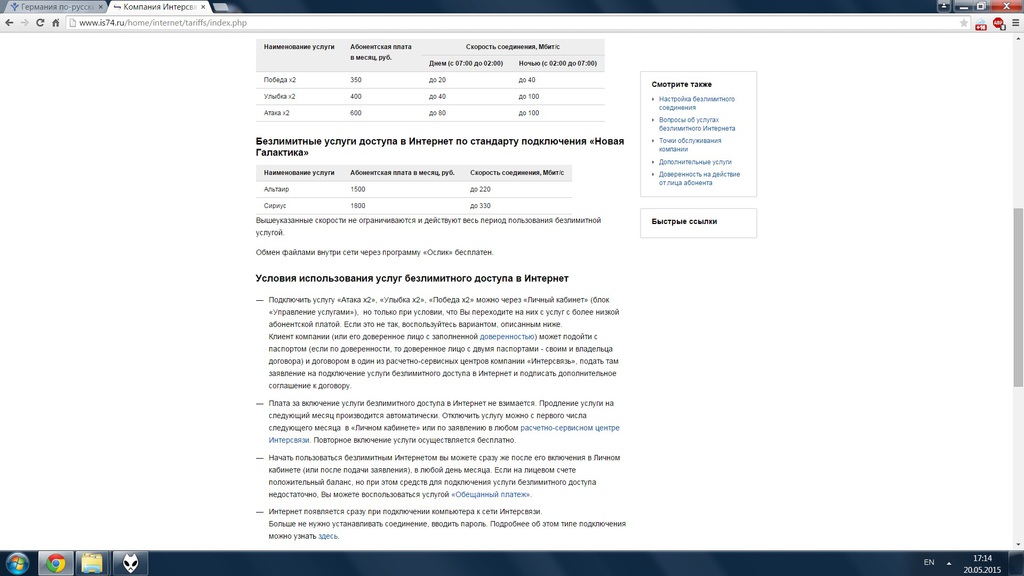Open the Chrome hamburger menu
1024x576 pixels.
[x=1016, y=23]
